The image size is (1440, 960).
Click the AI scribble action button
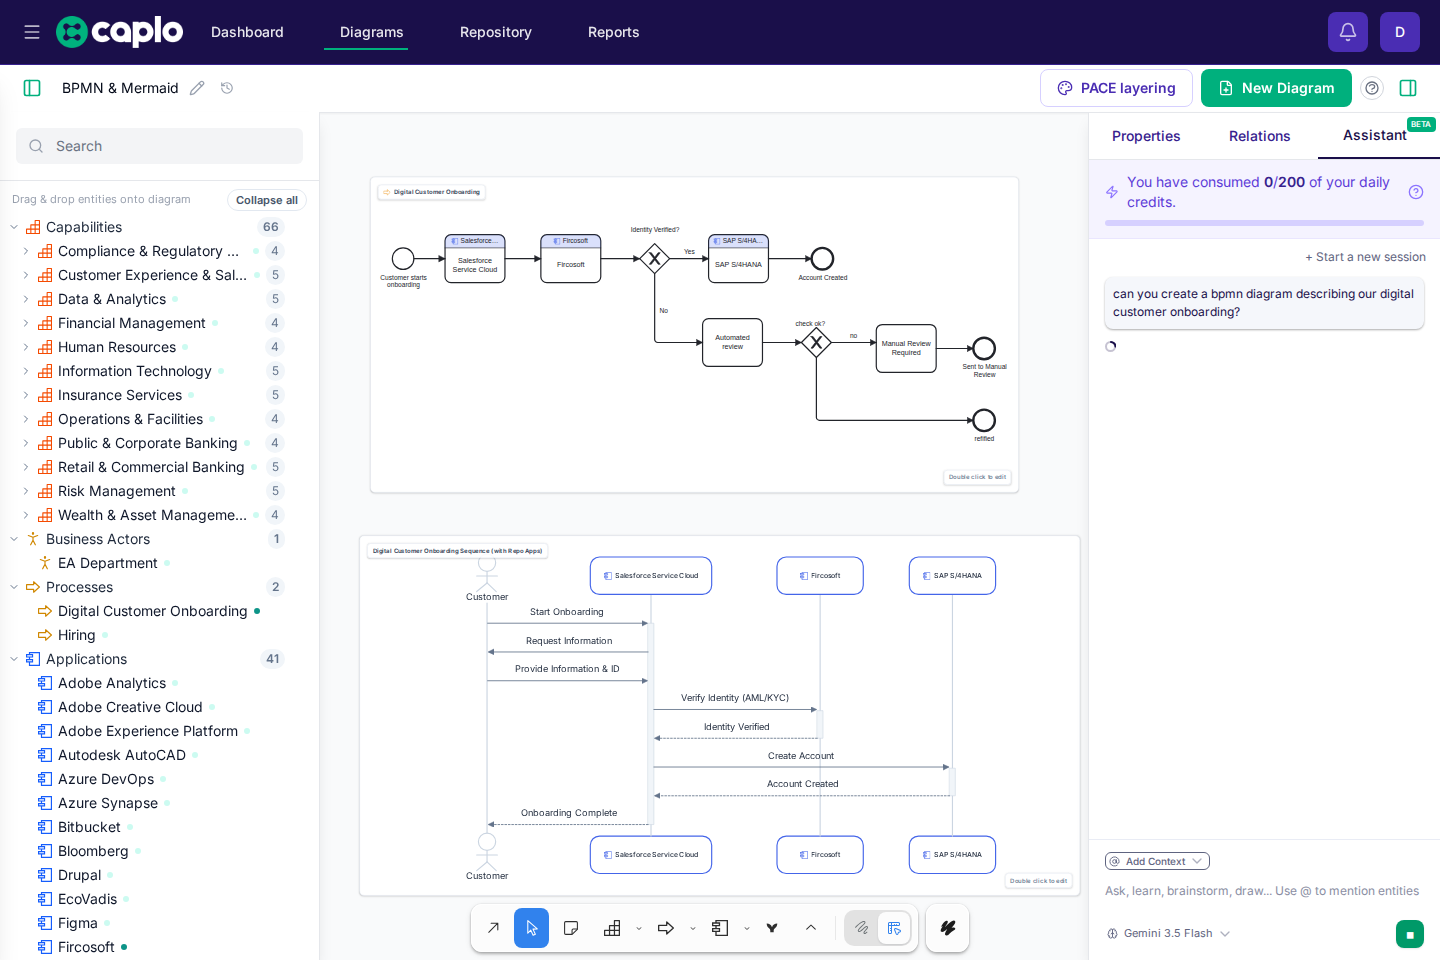coord(948,928)
